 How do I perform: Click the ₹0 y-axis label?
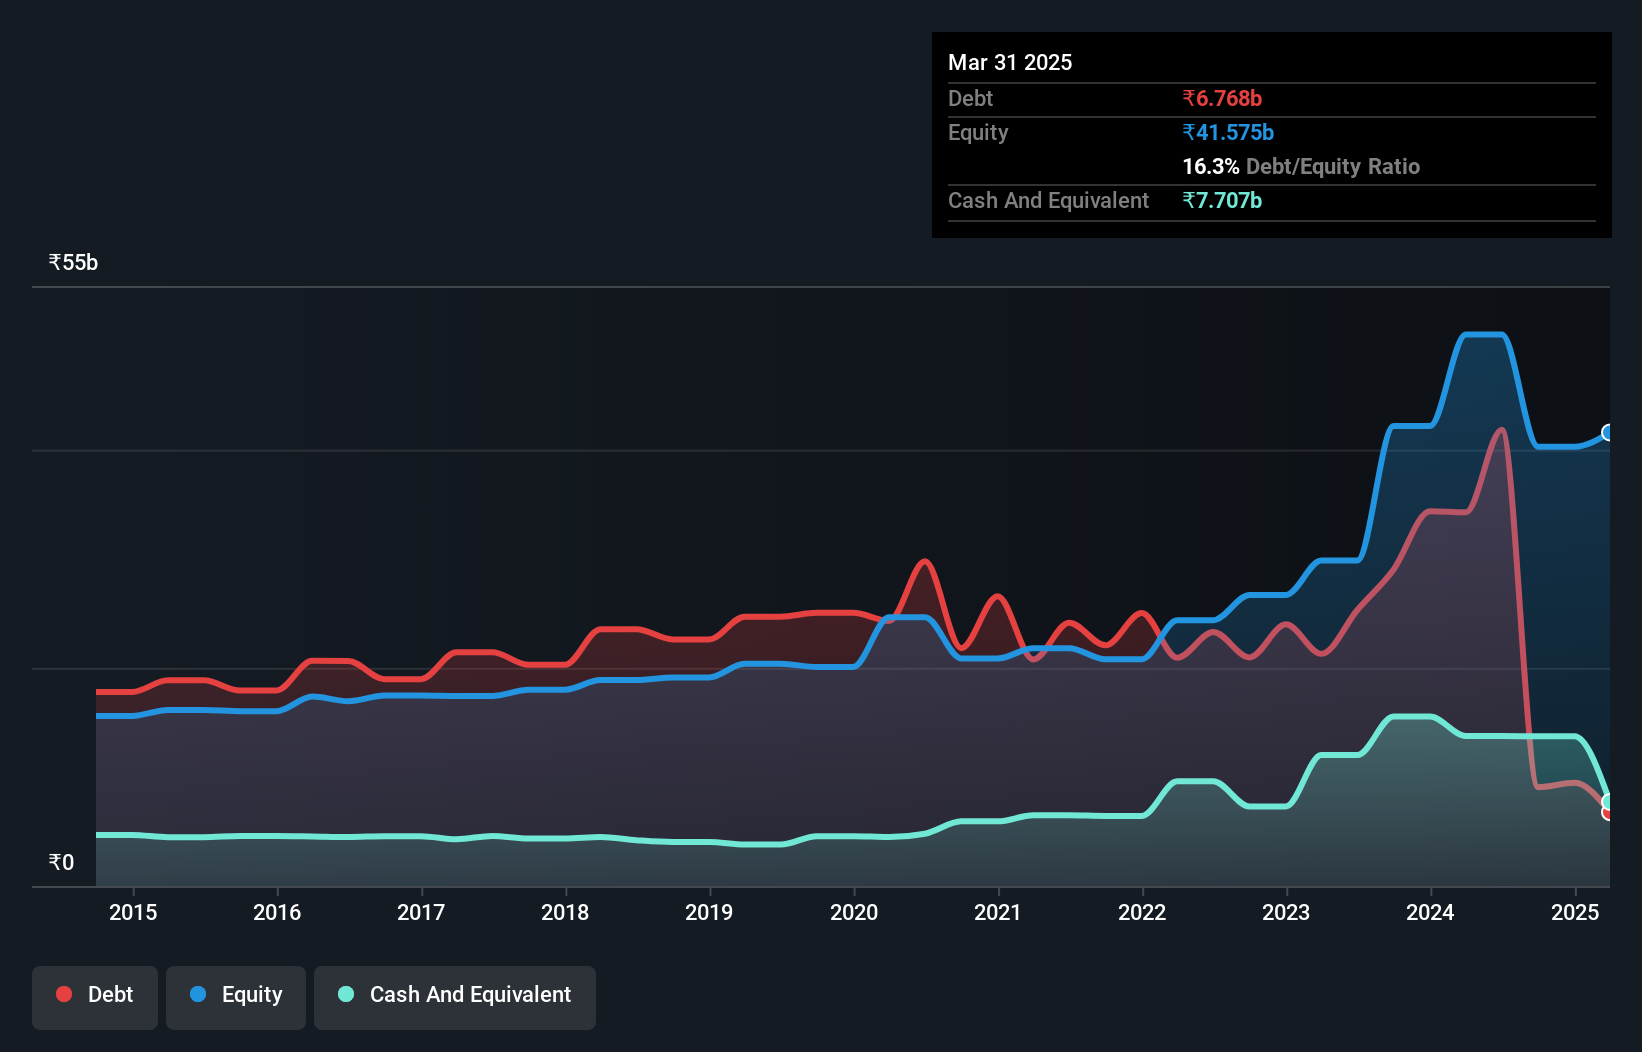click(x=61, y=862)
